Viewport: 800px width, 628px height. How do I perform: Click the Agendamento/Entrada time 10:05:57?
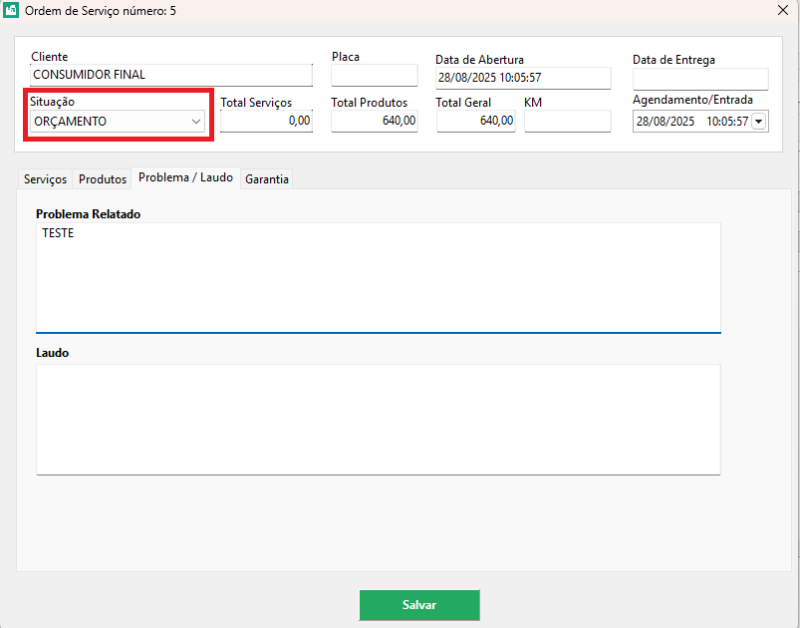pyautogui.click(x=727, y=121)
